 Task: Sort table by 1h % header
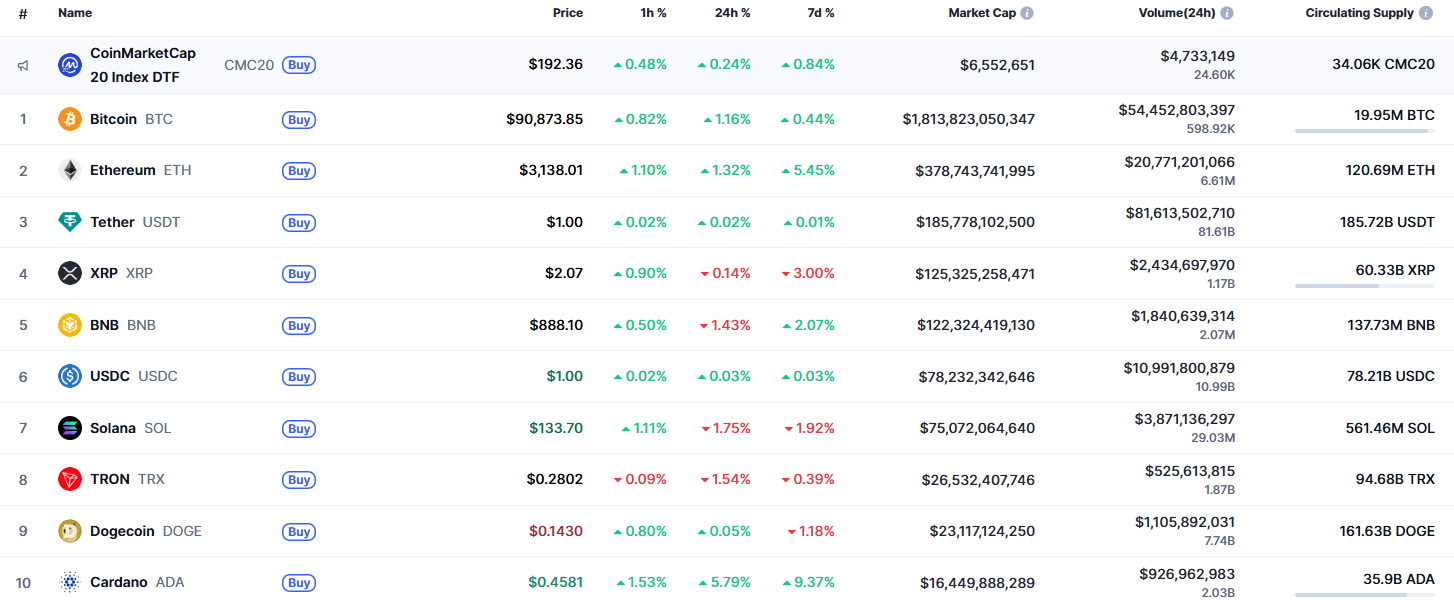pos(654,13)
